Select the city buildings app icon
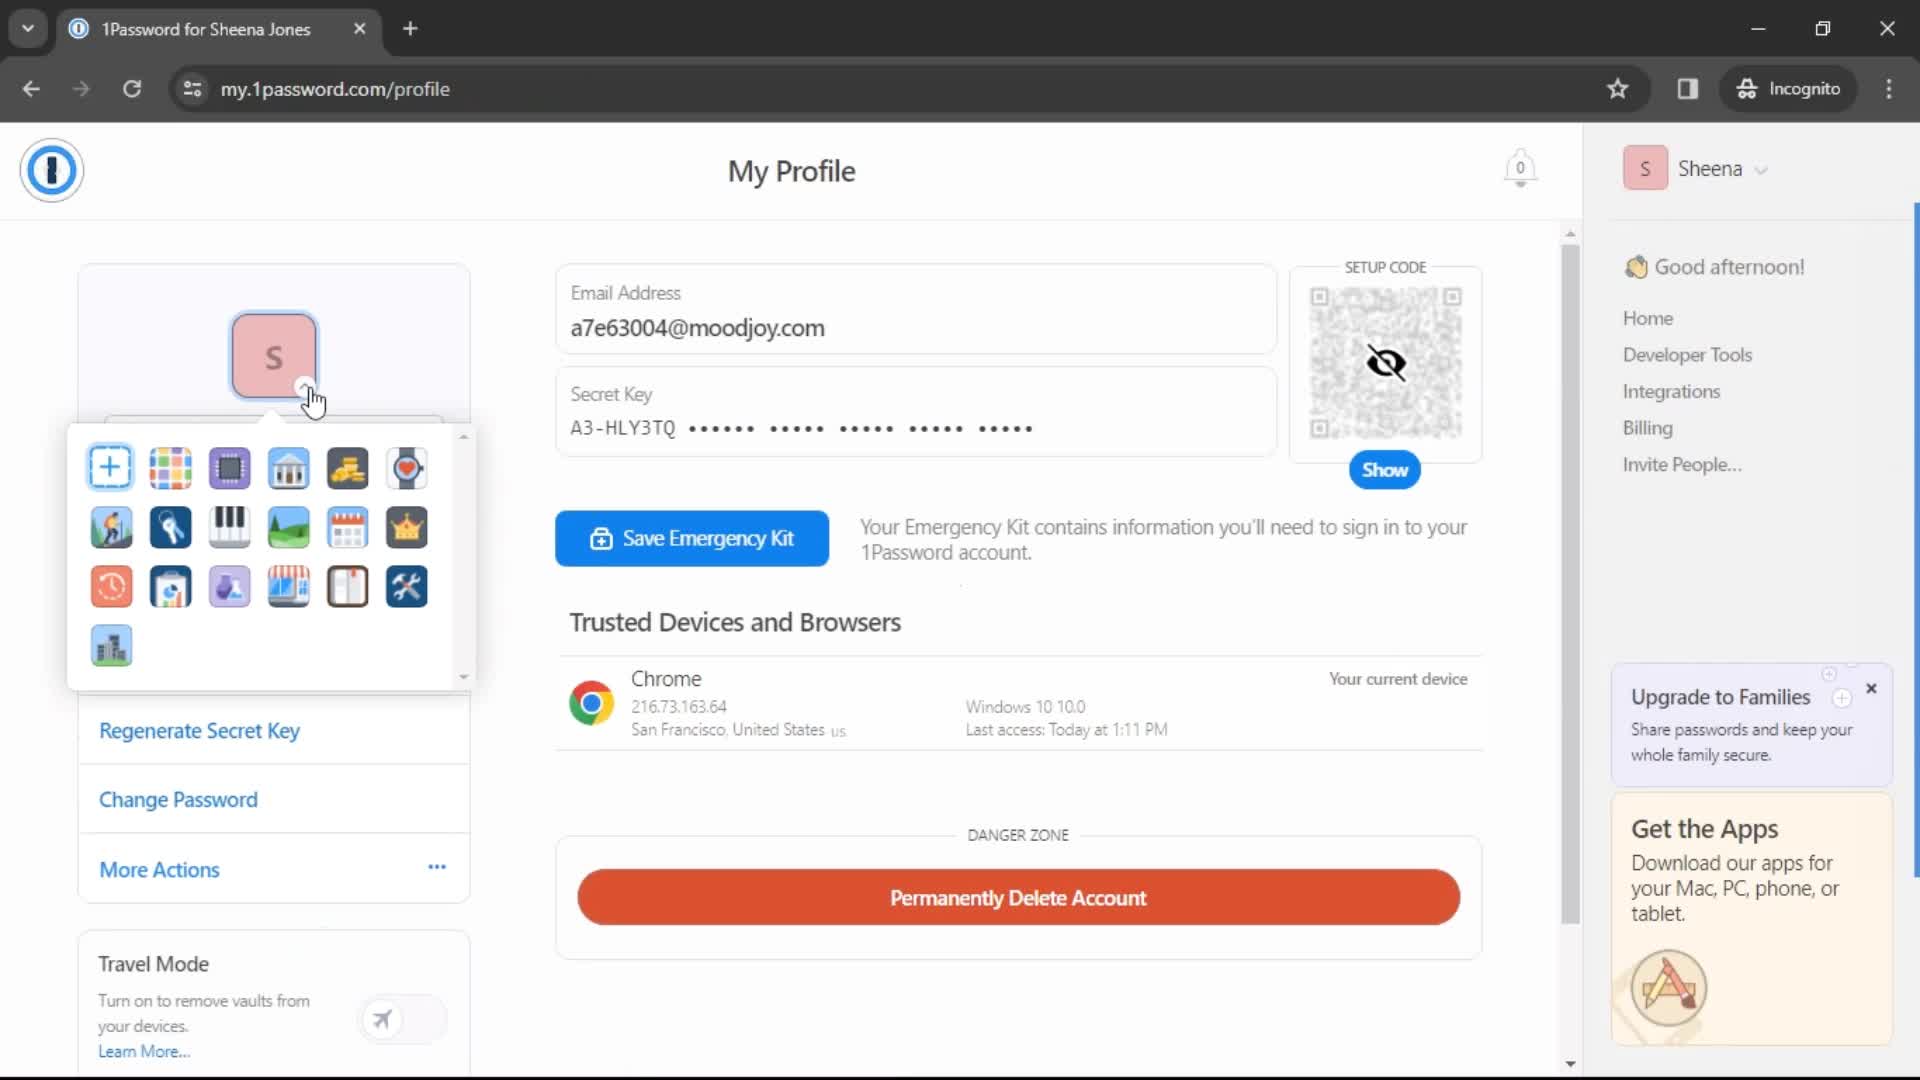 pyautogui.click(x=111, y=645)
